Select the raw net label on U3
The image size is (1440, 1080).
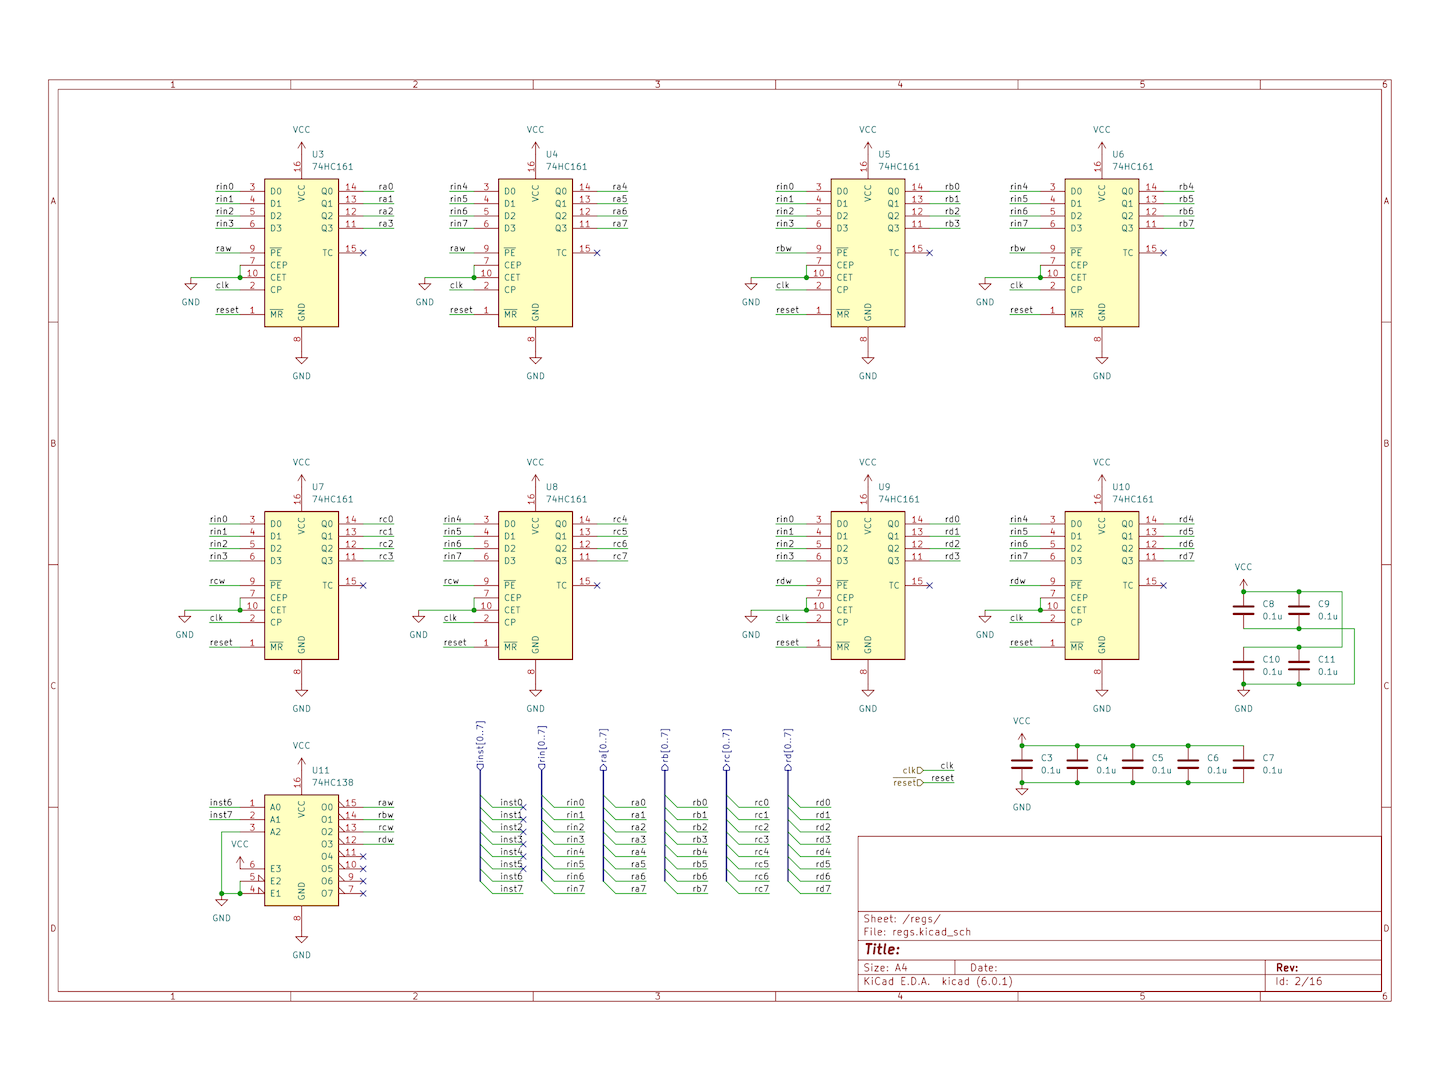pos(224,248)
